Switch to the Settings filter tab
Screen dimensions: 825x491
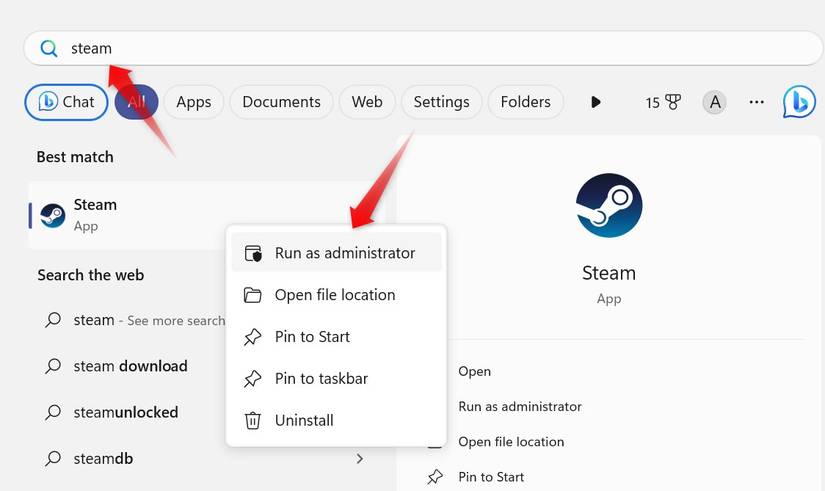click(441, 102)
